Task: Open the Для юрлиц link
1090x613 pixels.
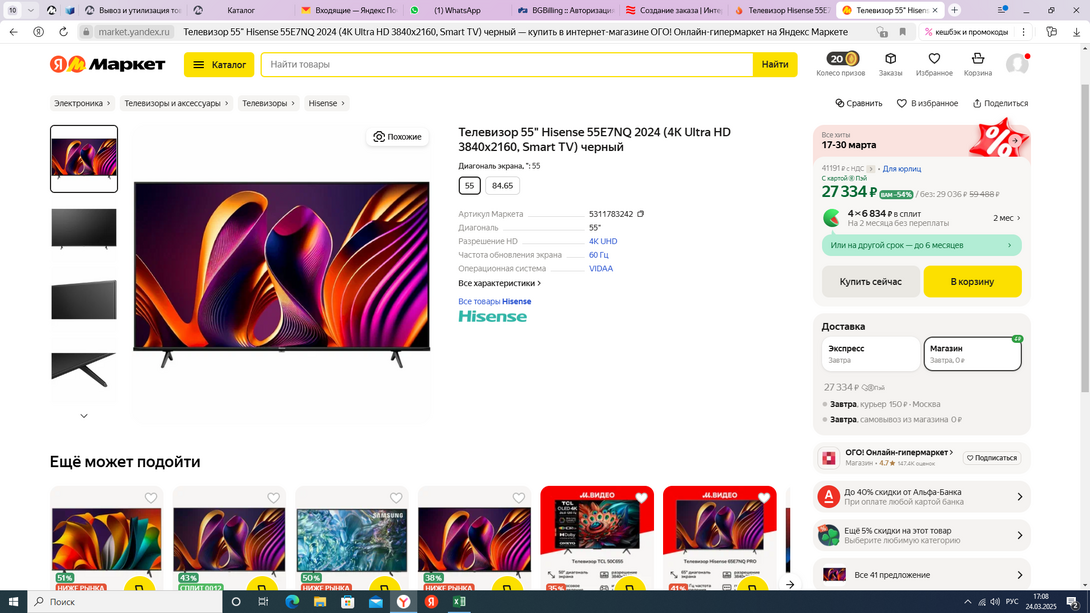Action: click(x=902, y=169)
